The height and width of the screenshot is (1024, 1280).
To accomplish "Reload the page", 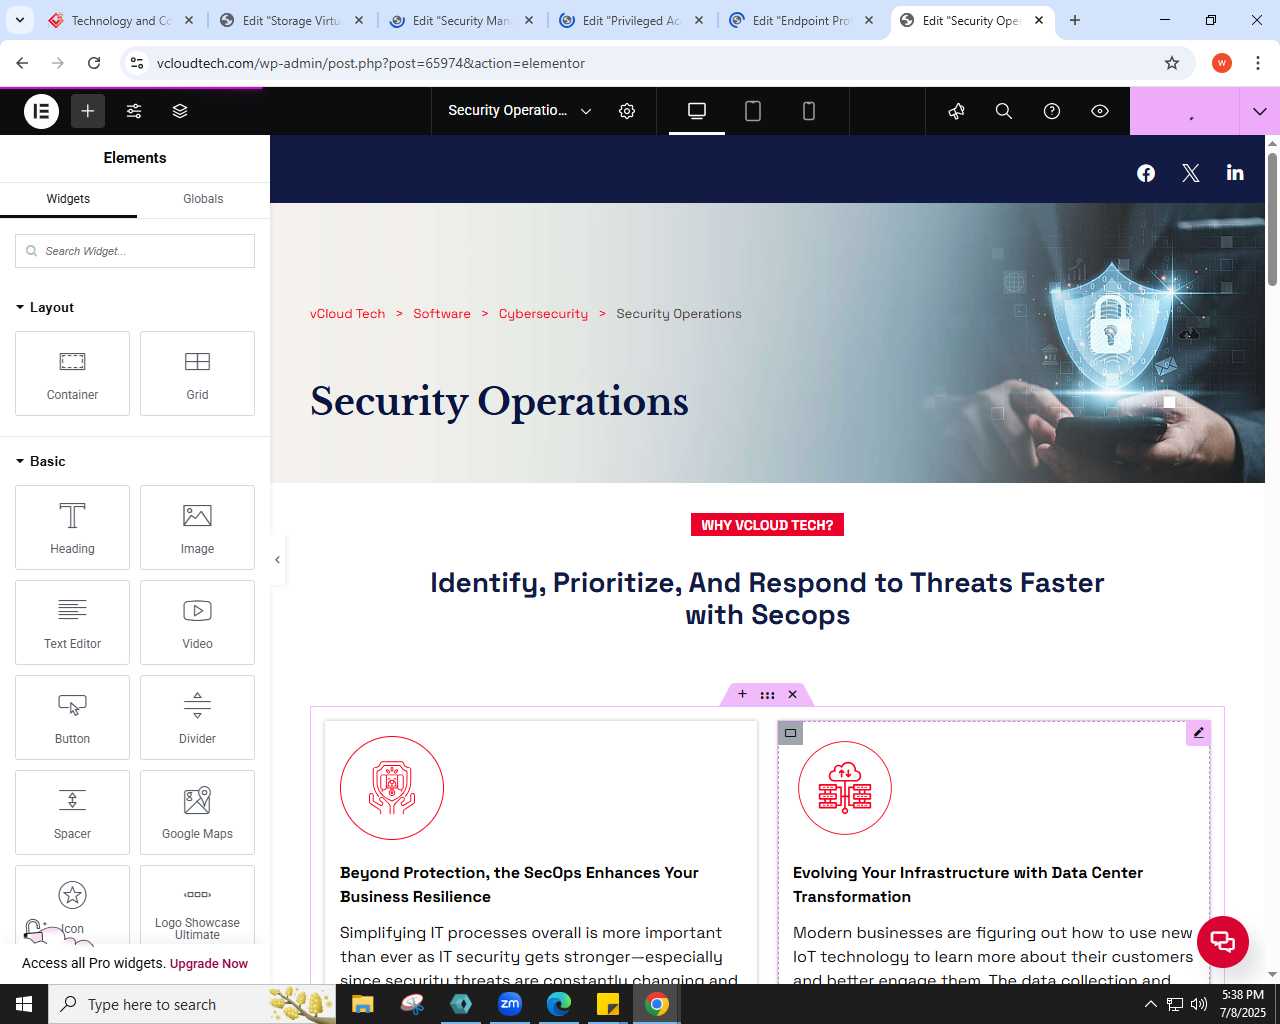I will coord(94,63).
